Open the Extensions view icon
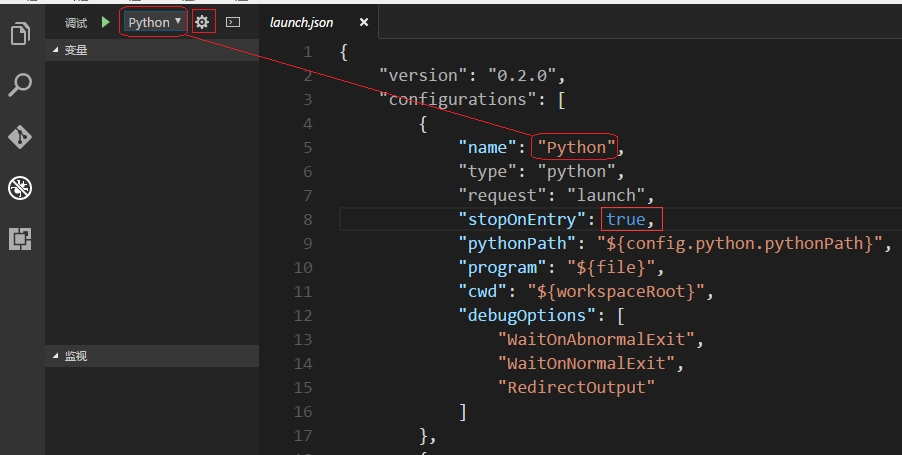The height and width of the screenshot is (455, 902). pos(20,239)
